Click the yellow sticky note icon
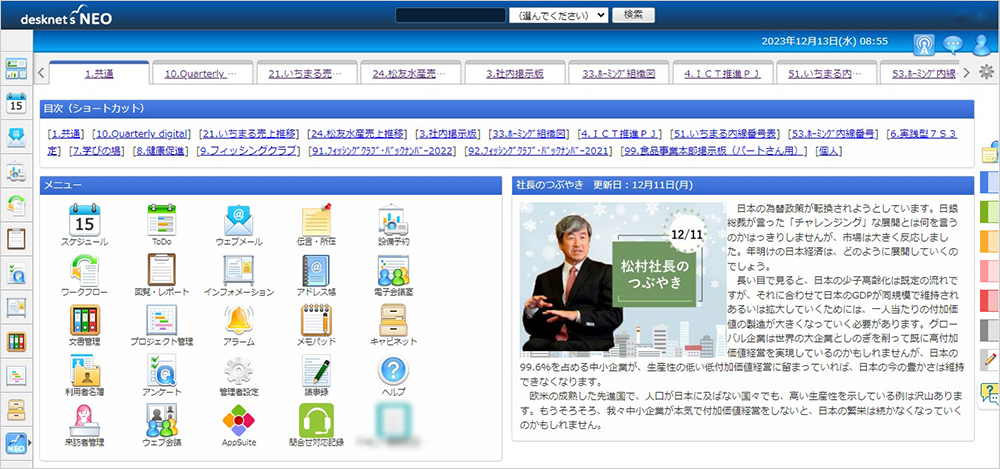This screenshot has width=1000, height=469. pyautogui.click(x=990, y=153)
